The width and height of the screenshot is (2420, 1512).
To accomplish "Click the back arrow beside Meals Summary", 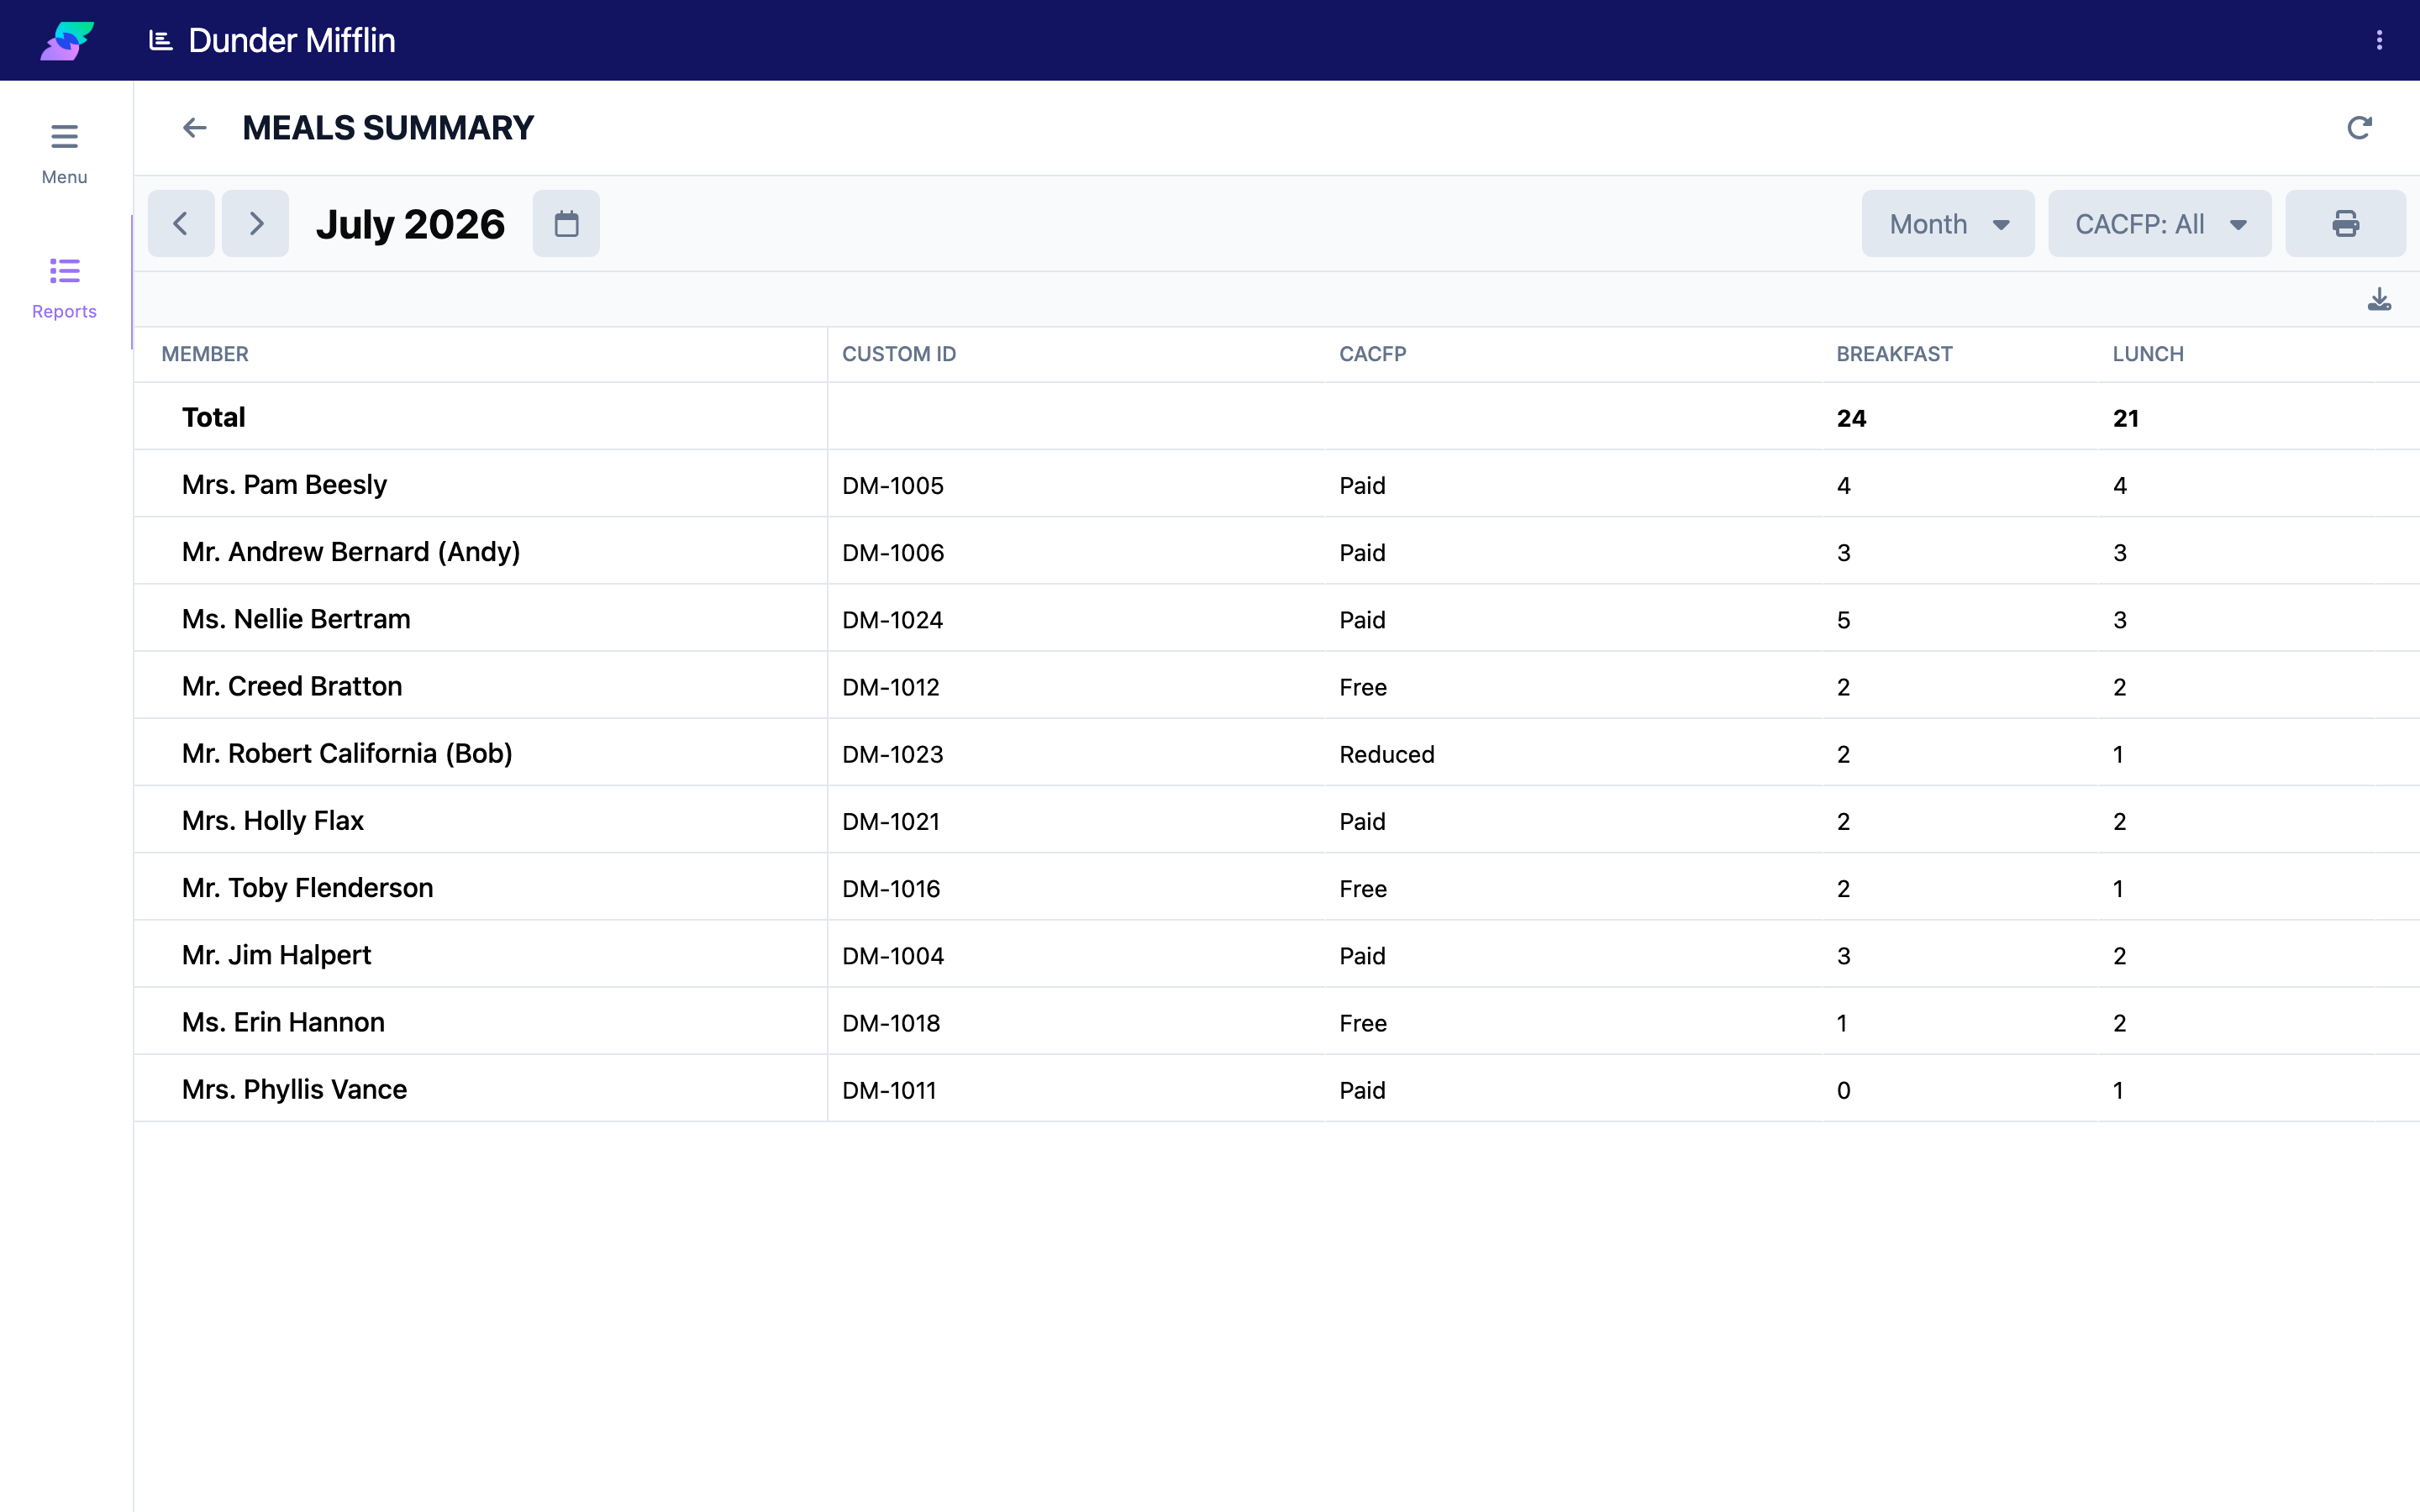I will tap(194, 128).
